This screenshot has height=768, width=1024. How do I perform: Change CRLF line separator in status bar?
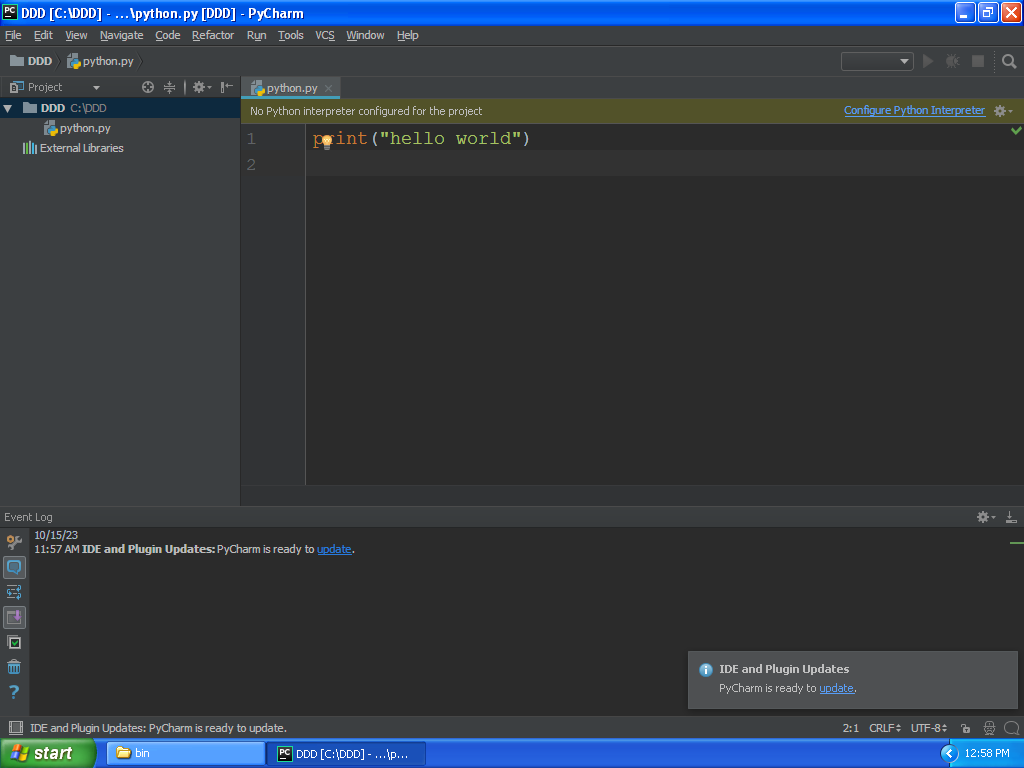click(885, 728)
